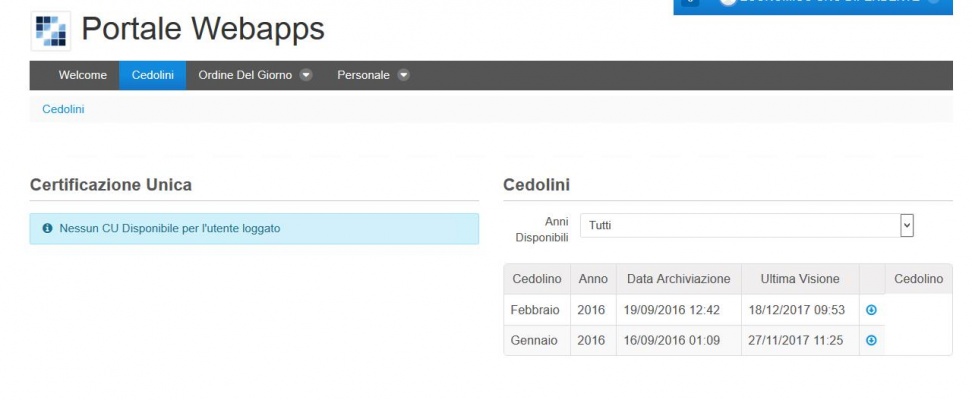Screen dimensions: 972x400
Task: Click small square icon in blue user bar
Action: [x=691, y=4]
